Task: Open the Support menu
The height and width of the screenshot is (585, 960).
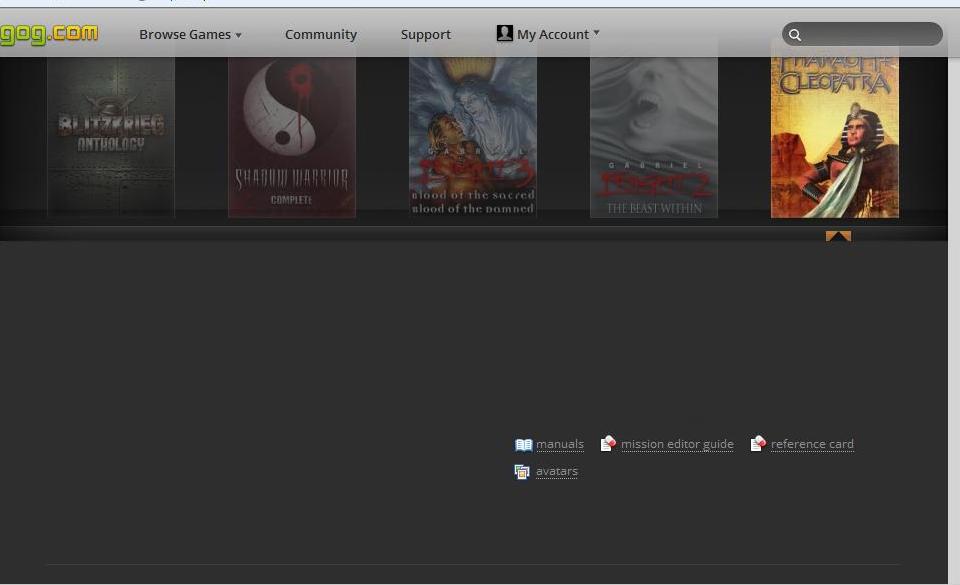Action: (426, 35)
